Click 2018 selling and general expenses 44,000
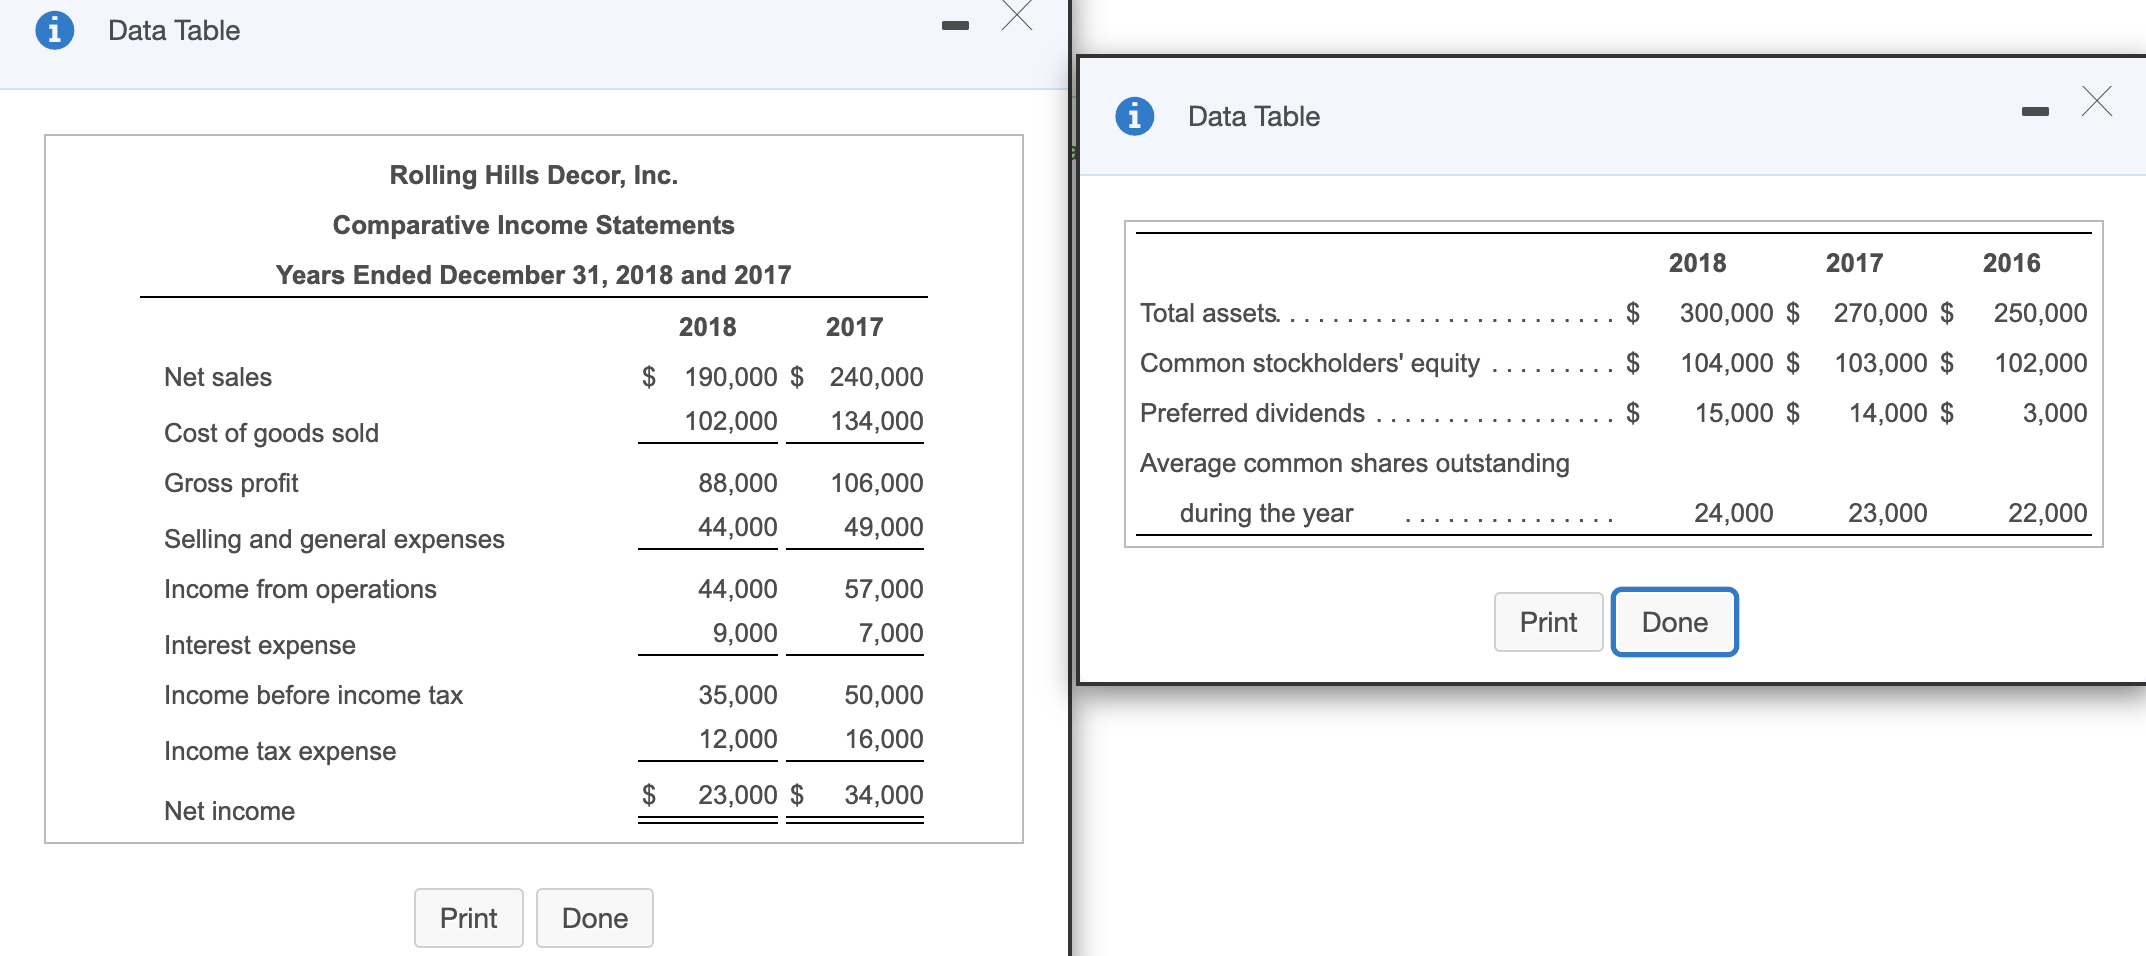 pyautogui.click(x=737, y=527)
